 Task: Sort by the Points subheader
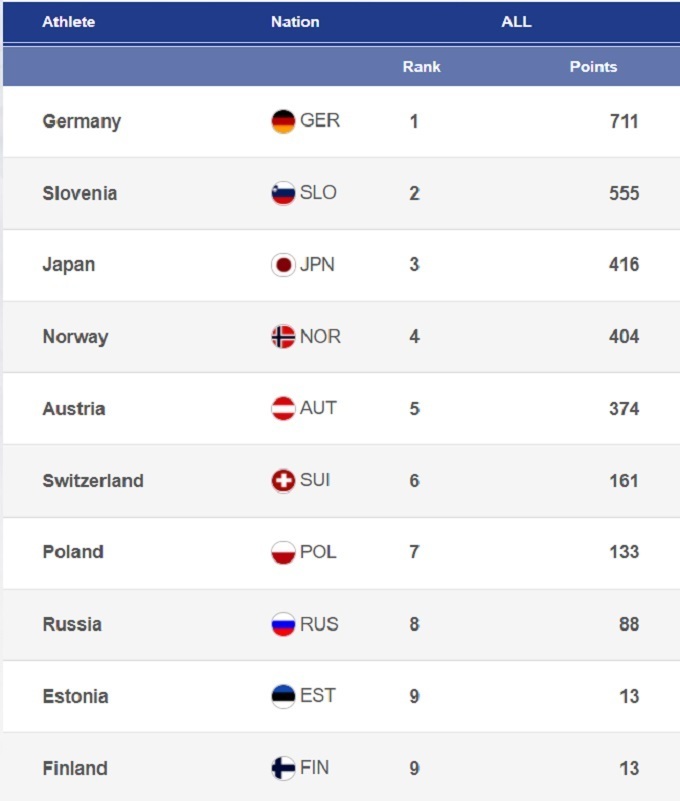[x=593, y=67]
